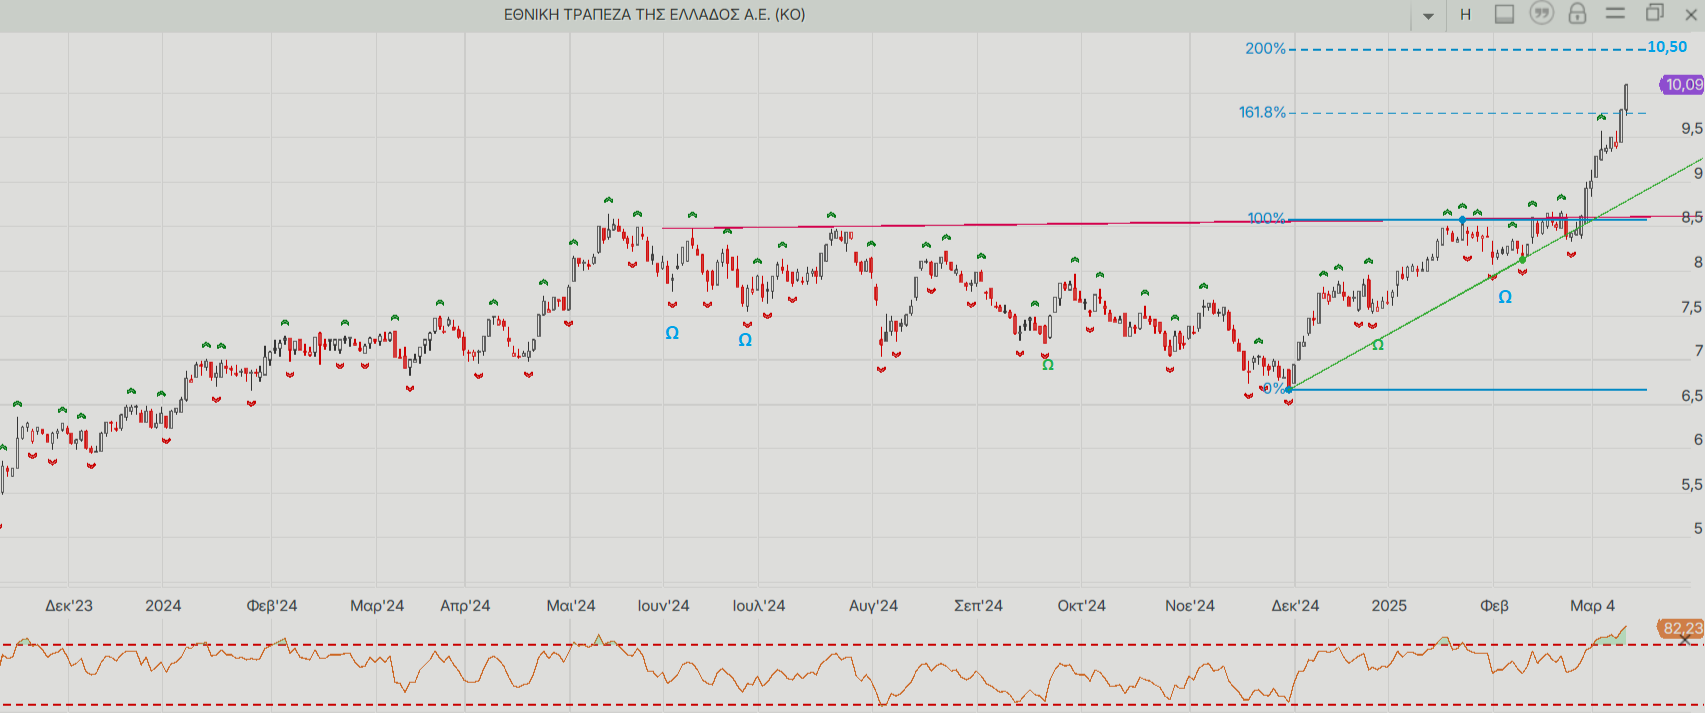The width and height of the screenshot is (1705, 713).
Task: Open the chart hamburger menu icon
Action: point(1615,13)
